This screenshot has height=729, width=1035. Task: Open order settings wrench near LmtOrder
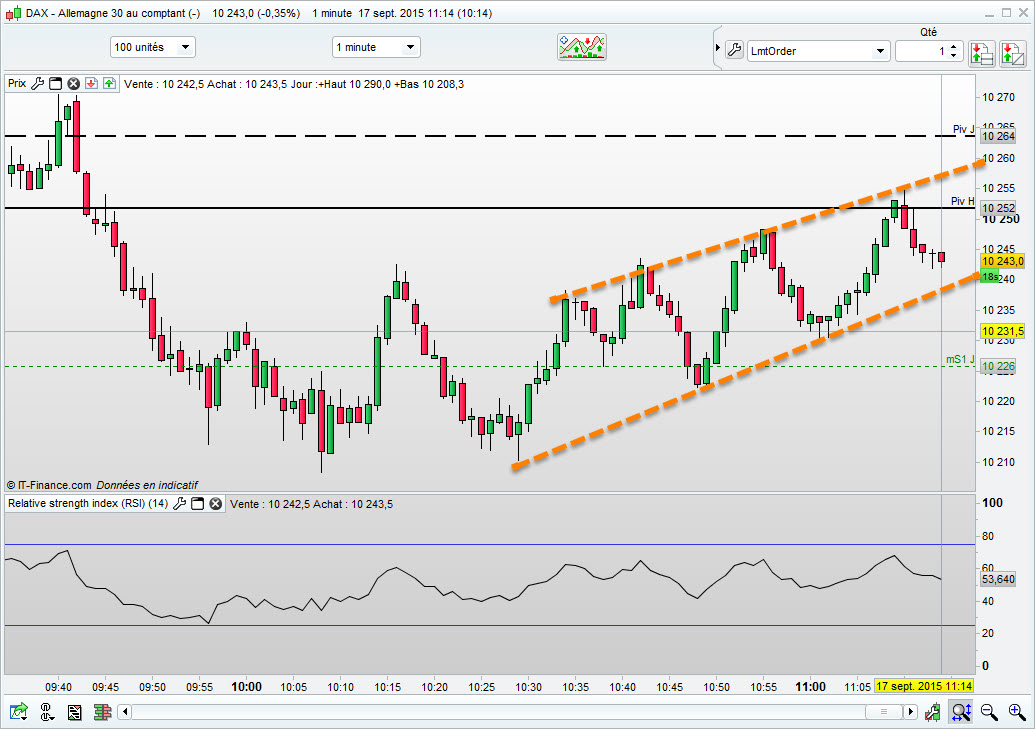click(734, 50)
